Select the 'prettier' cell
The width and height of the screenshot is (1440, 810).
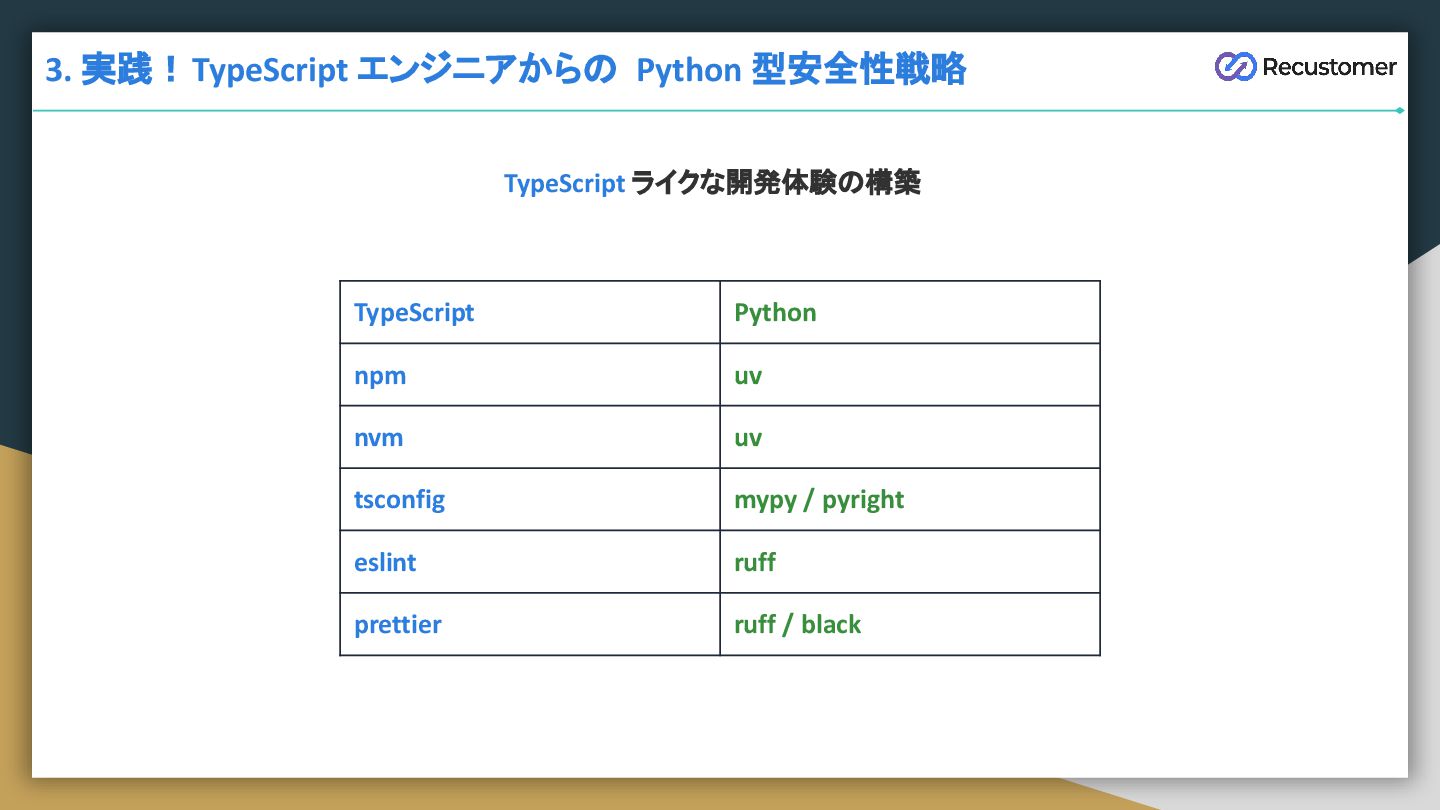530,624
